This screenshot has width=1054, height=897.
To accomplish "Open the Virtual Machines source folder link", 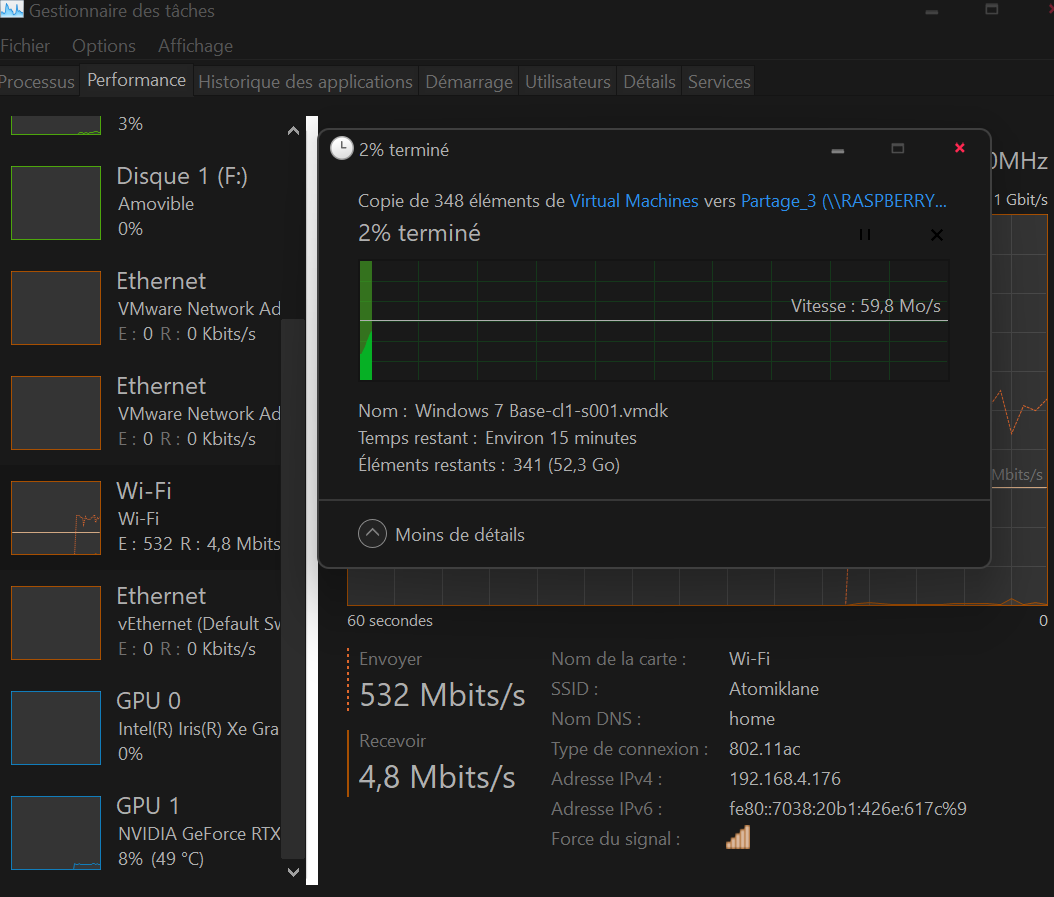I will coord(634,200).
